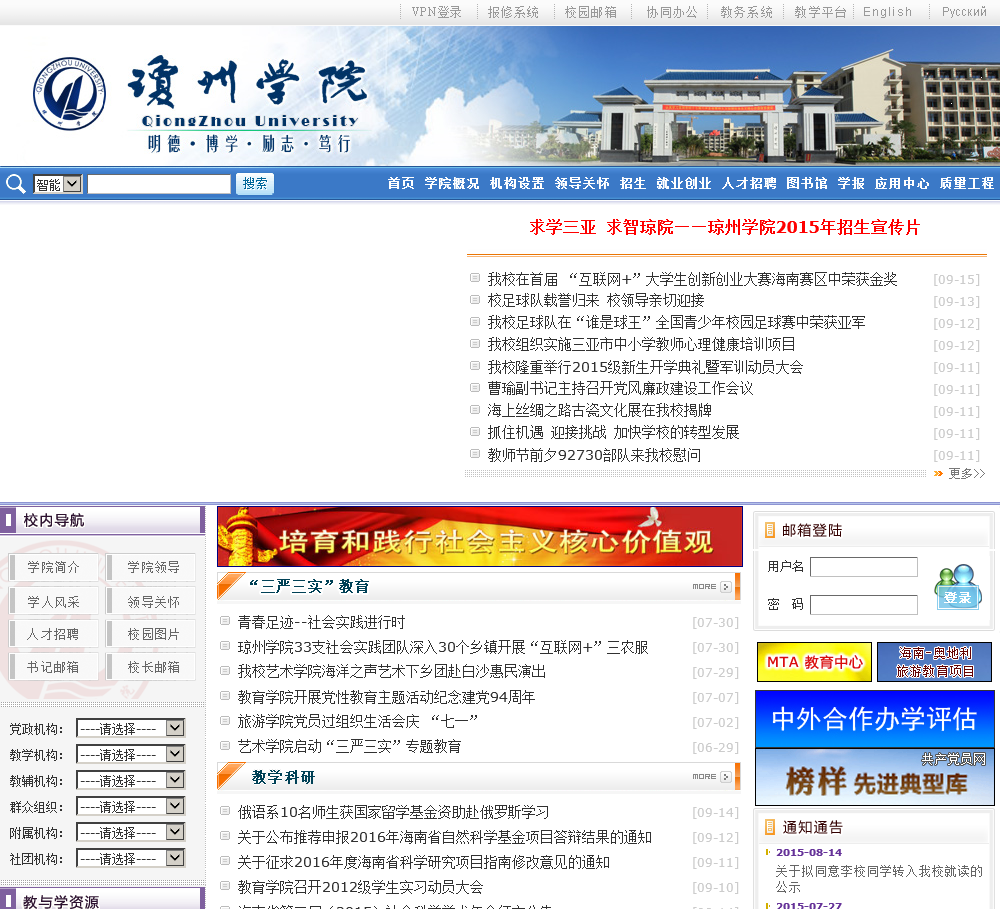Open news 曹瑜副书记主持召开党风廉政建设工作会议

621,388
